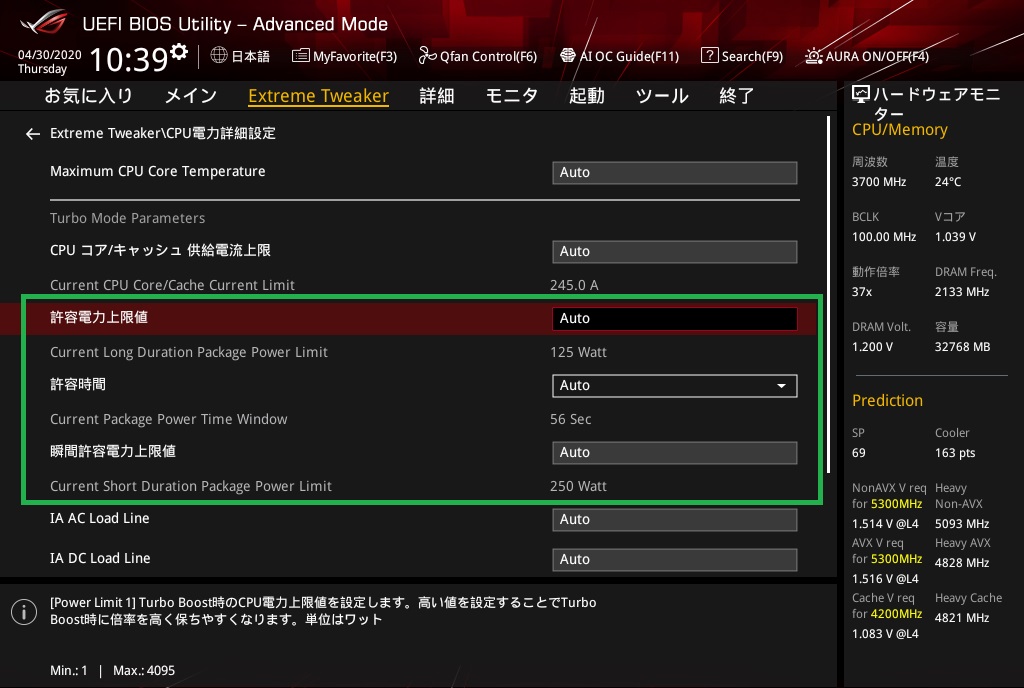
Task: Click the 4828 MHz Heavy AVX value
Action: [x=962, y=563]
